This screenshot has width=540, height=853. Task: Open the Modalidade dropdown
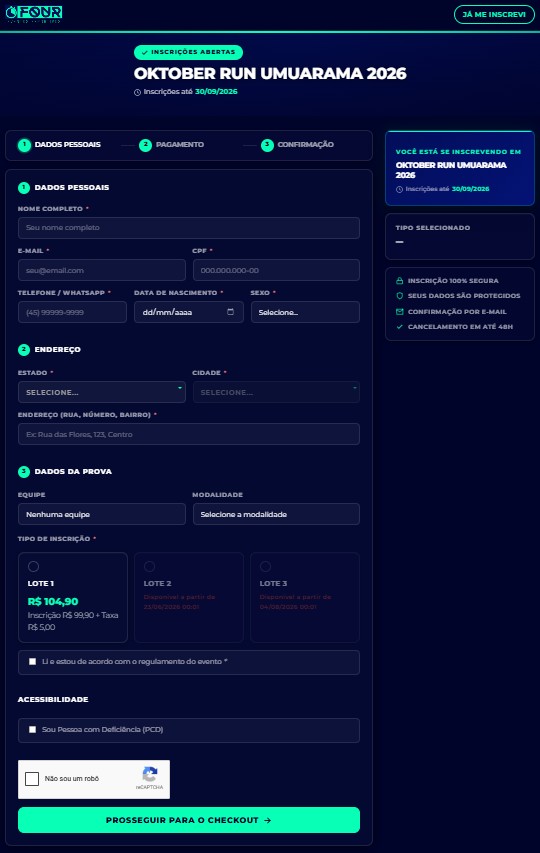click(x=276, y=514)
